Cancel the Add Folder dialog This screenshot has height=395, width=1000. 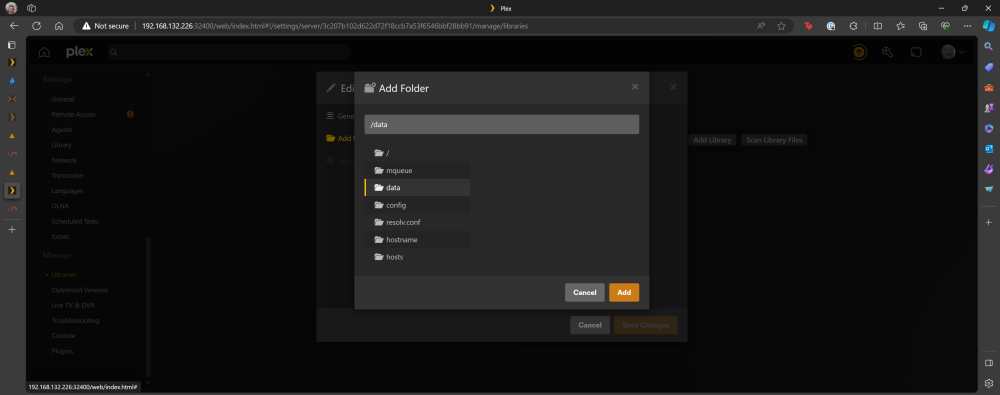(x=584, y=292)
